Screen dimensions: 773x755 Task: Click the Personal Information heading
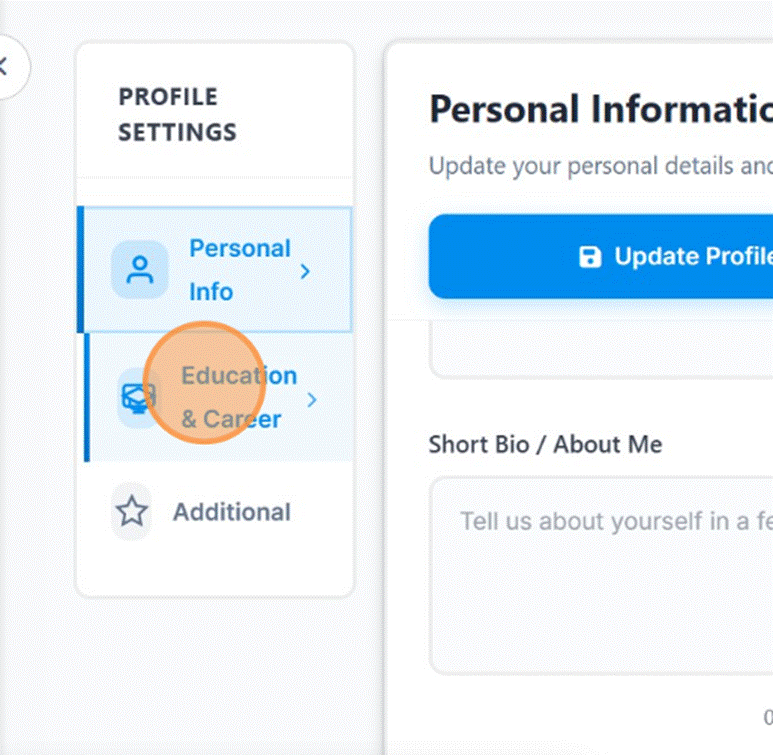pyautogui.click(x=600, y=109)
